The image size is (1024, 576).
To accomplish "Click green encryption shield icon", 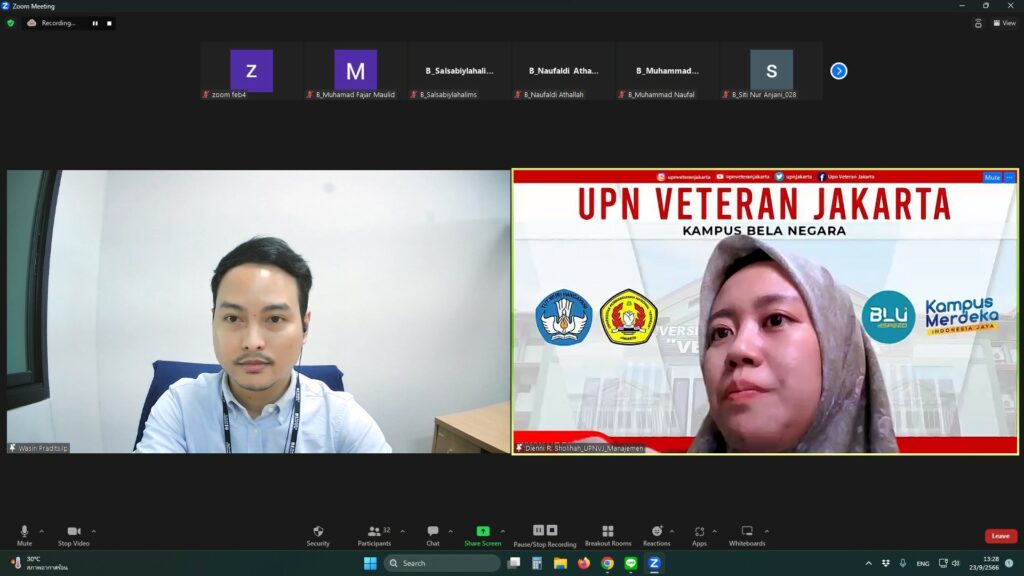I will [x=10, y=23].
